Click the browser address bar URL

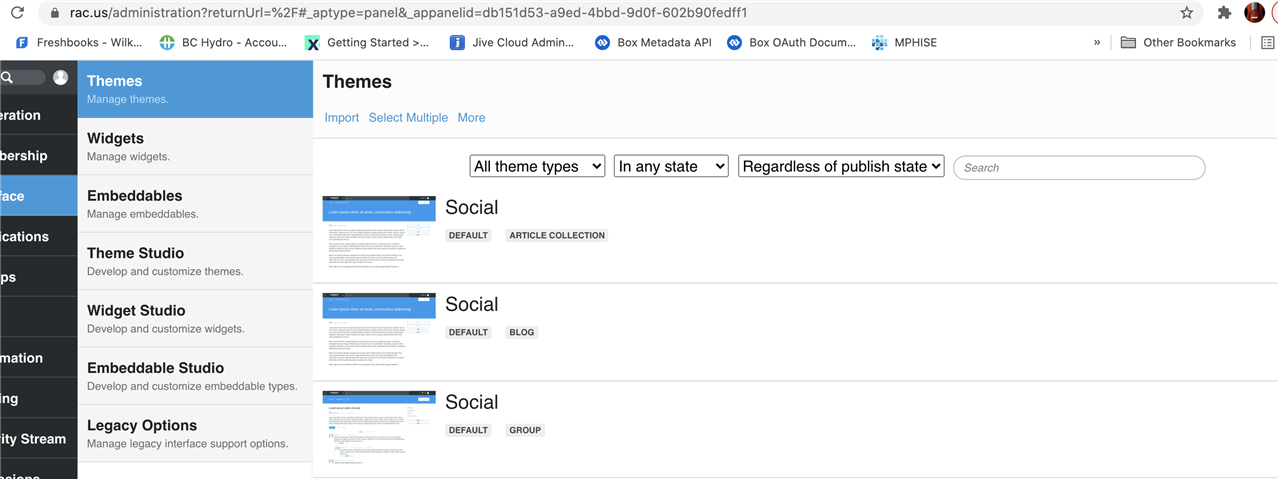[408, 13]
